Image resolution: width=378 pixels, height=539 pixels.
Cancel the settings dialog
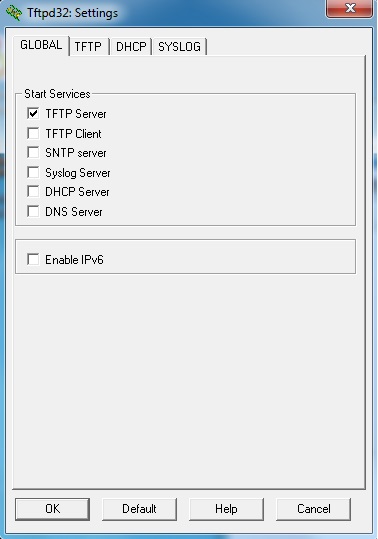coord(313,509)
